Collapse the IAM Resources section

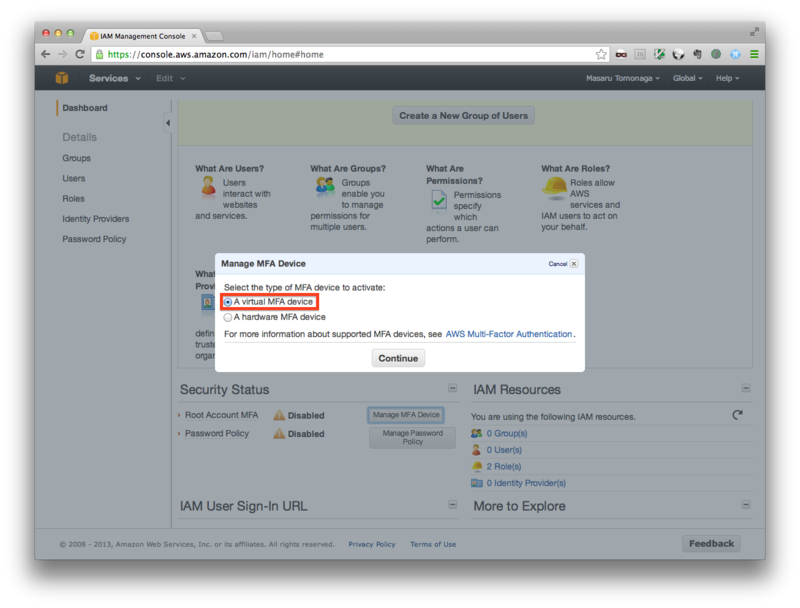746,388
